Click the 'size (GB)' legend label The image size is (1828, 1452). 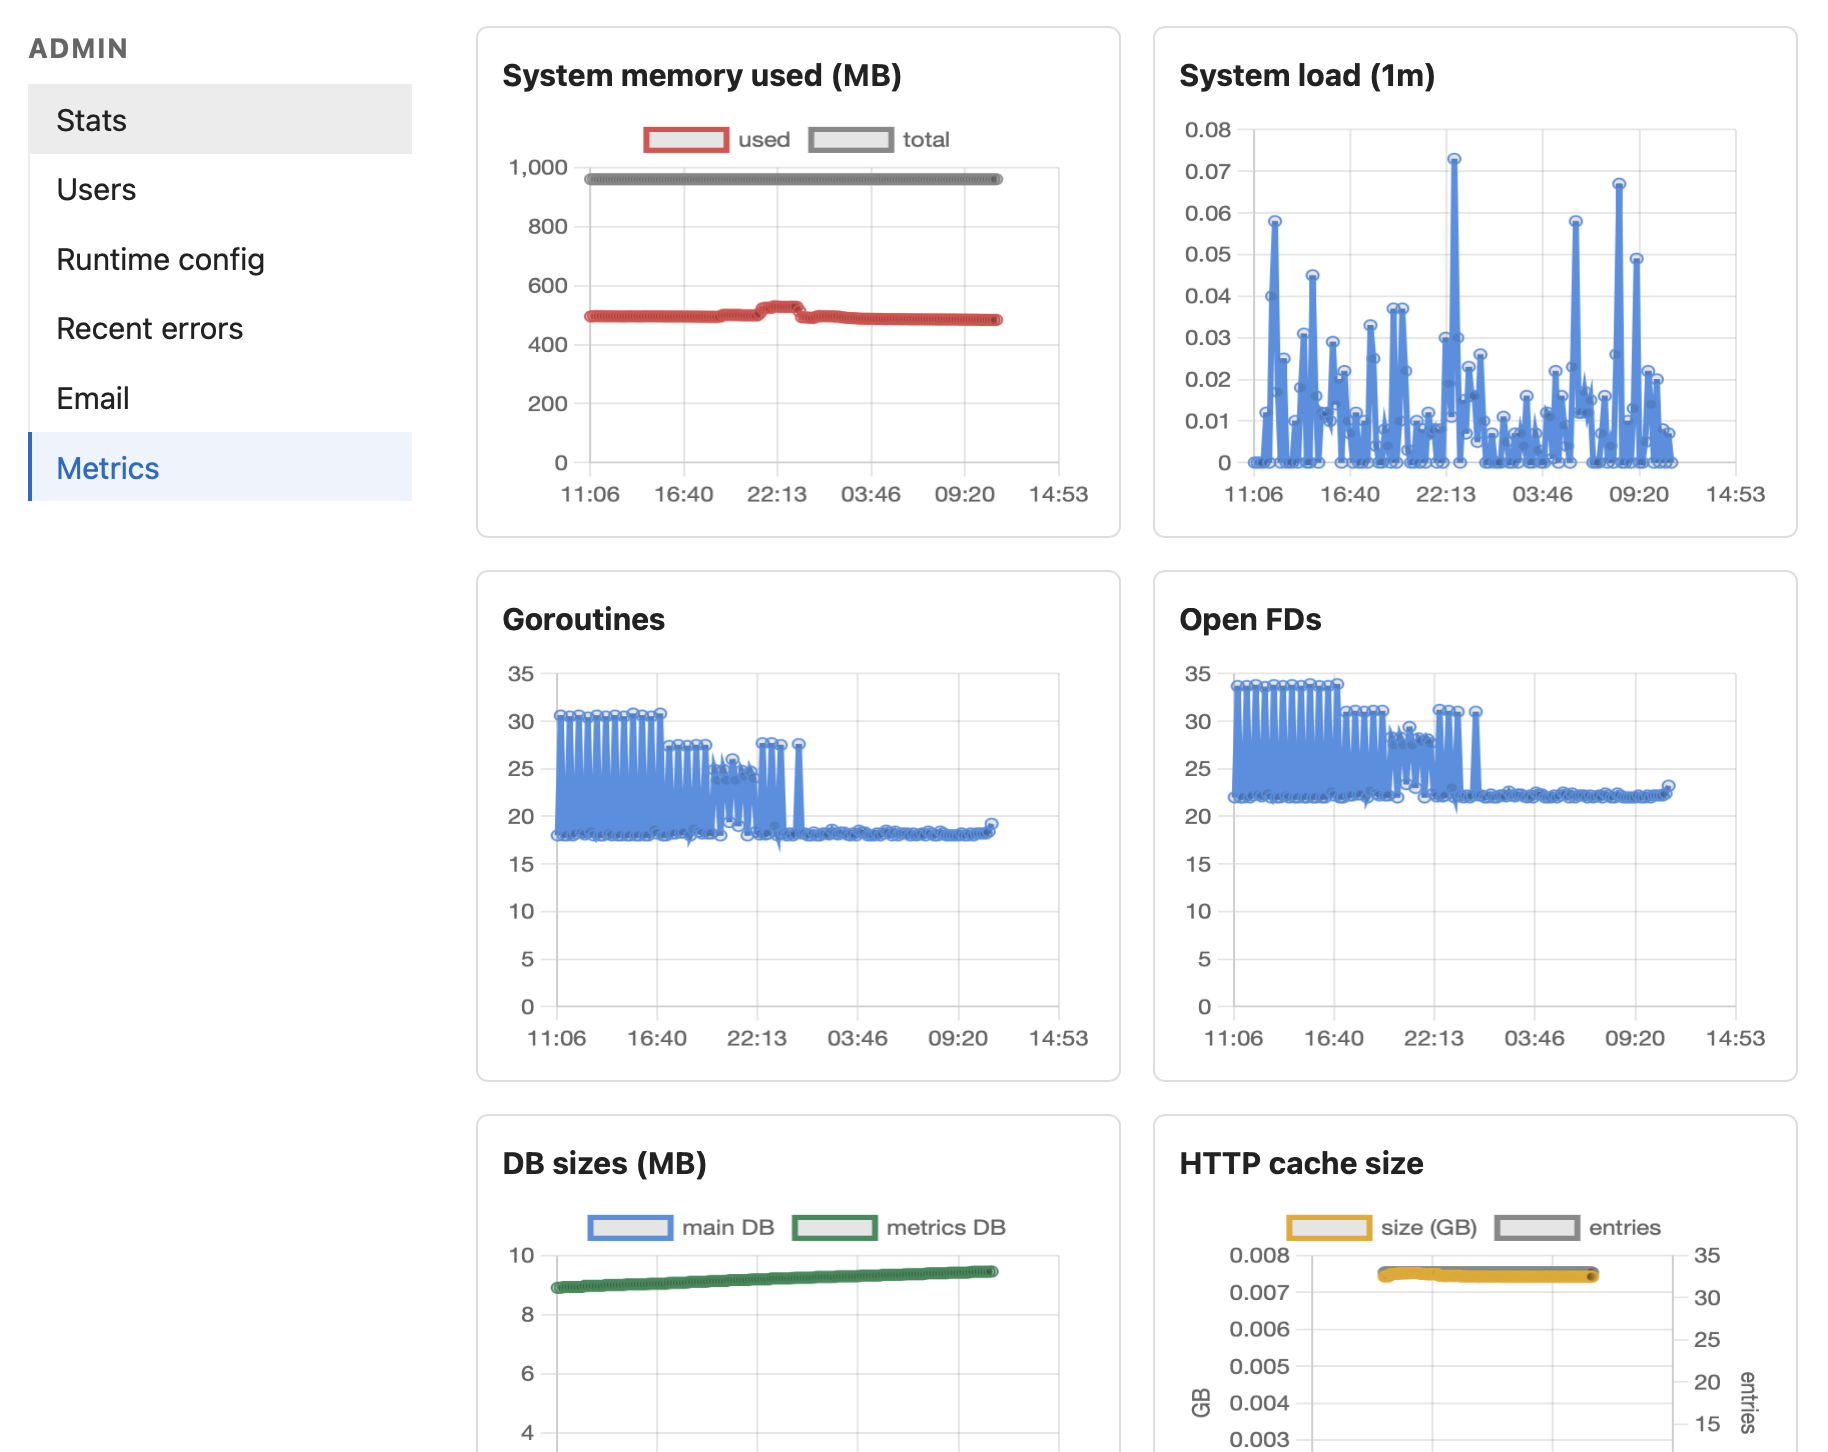click(1429, 1228)
